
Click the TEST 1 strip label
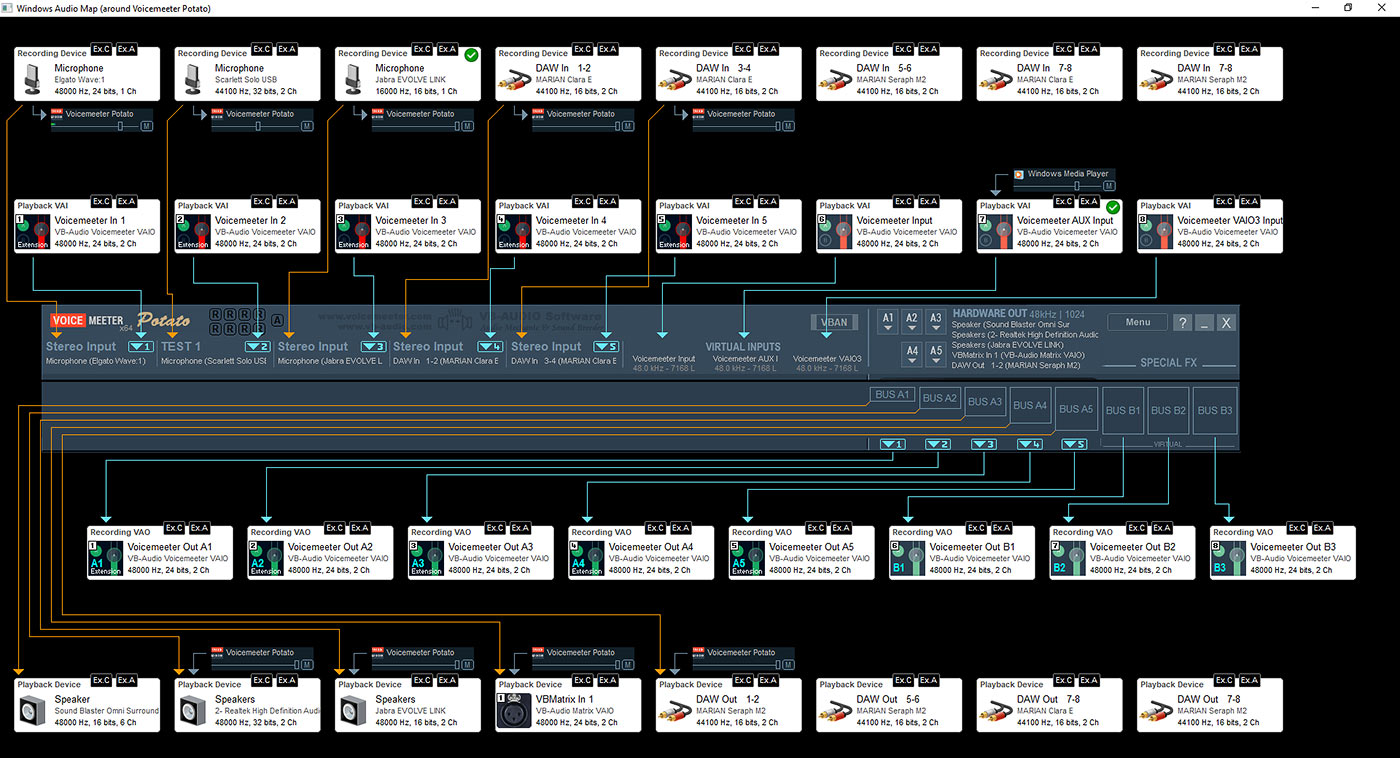181,347
